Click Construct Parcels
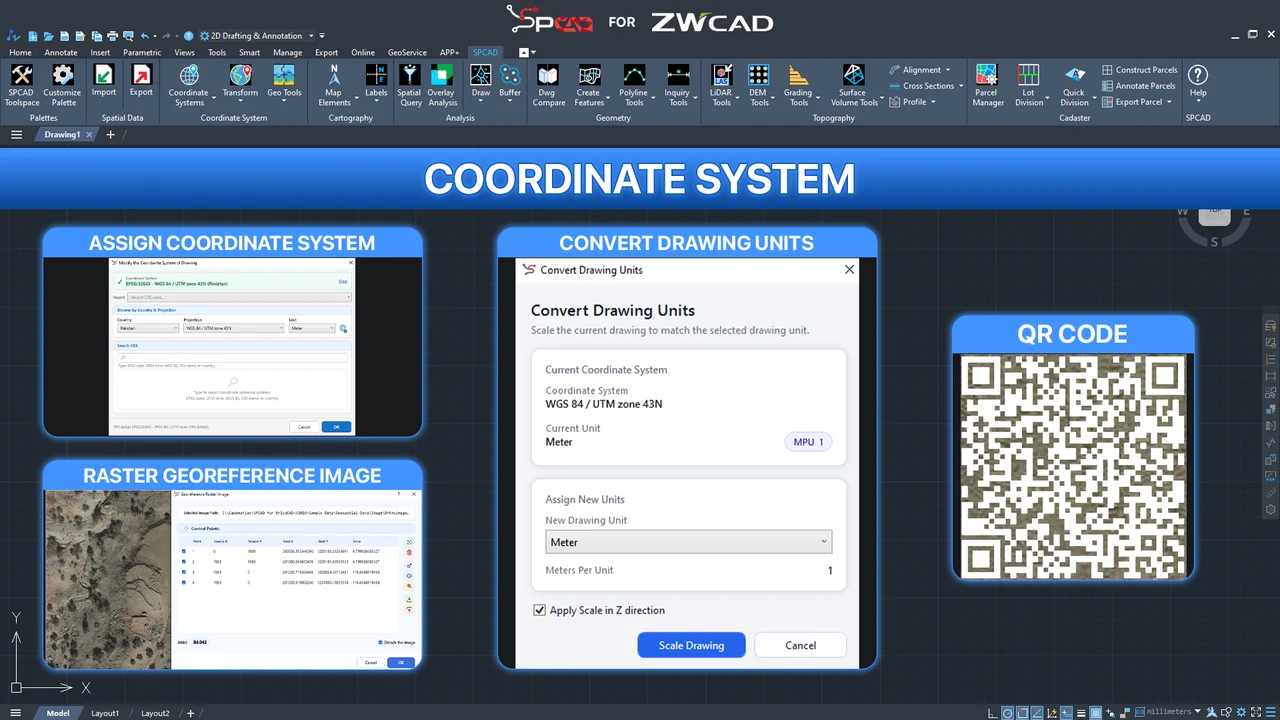The height and width of the screenshot is (720, 1280). (x=1139, y=70)
